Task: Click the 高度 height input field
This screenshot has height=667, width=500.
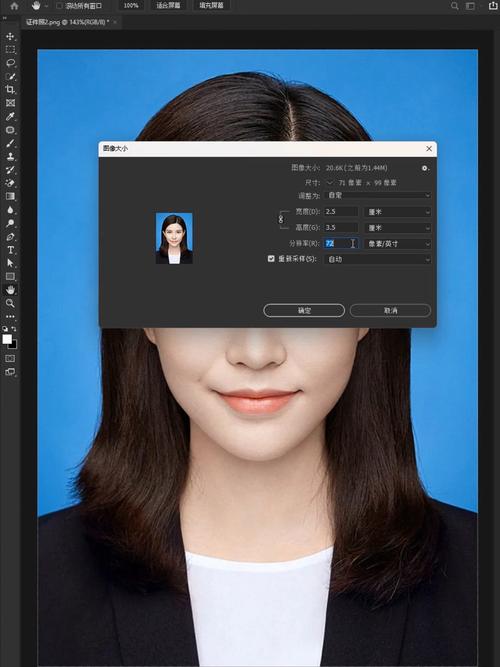Action: pyautogui.click(x=341, y=228)
